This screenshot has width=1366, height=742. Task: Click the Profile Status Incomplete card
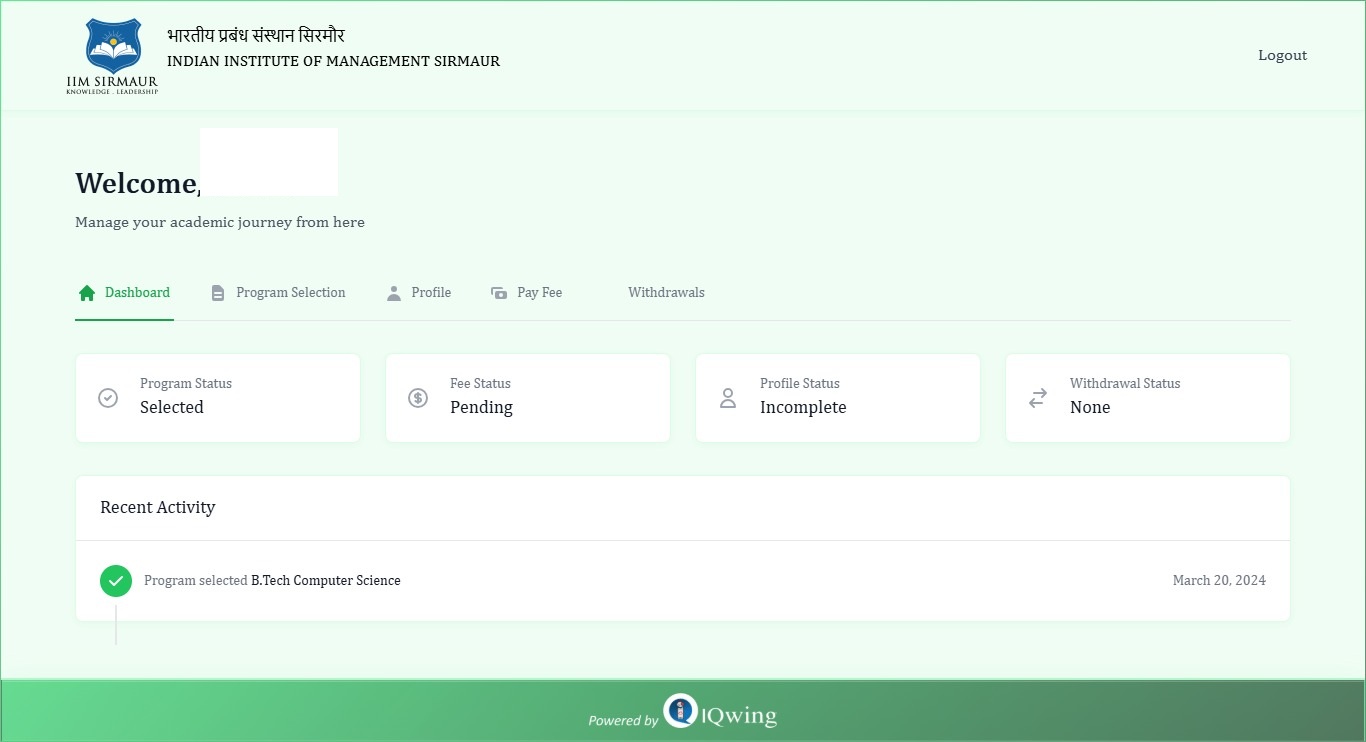[838, 397]
